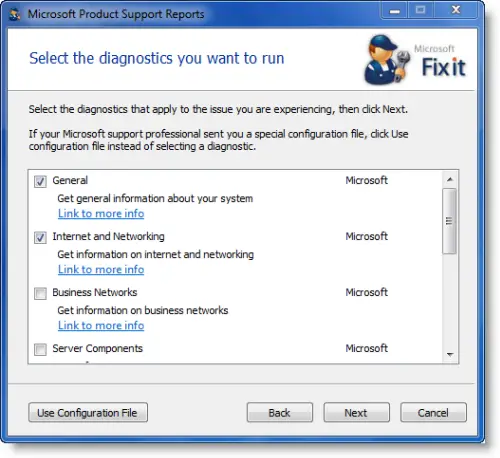Click scrollbar down arrow in diagnostics list
Viewport: 500px width, 458px height.
coord(450,354)
